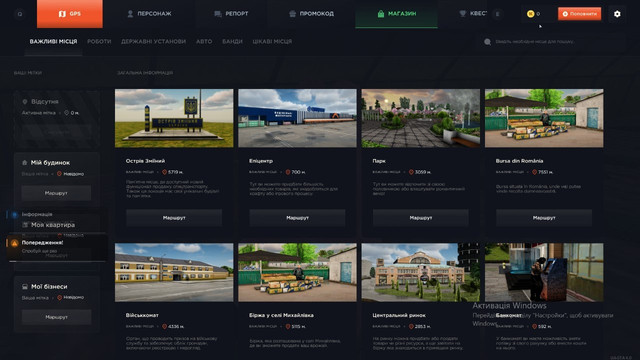This screenshot has width=640, height=360.
Task: Click the Біржа у селі Михайлівка title
Action: click(281, 315)
